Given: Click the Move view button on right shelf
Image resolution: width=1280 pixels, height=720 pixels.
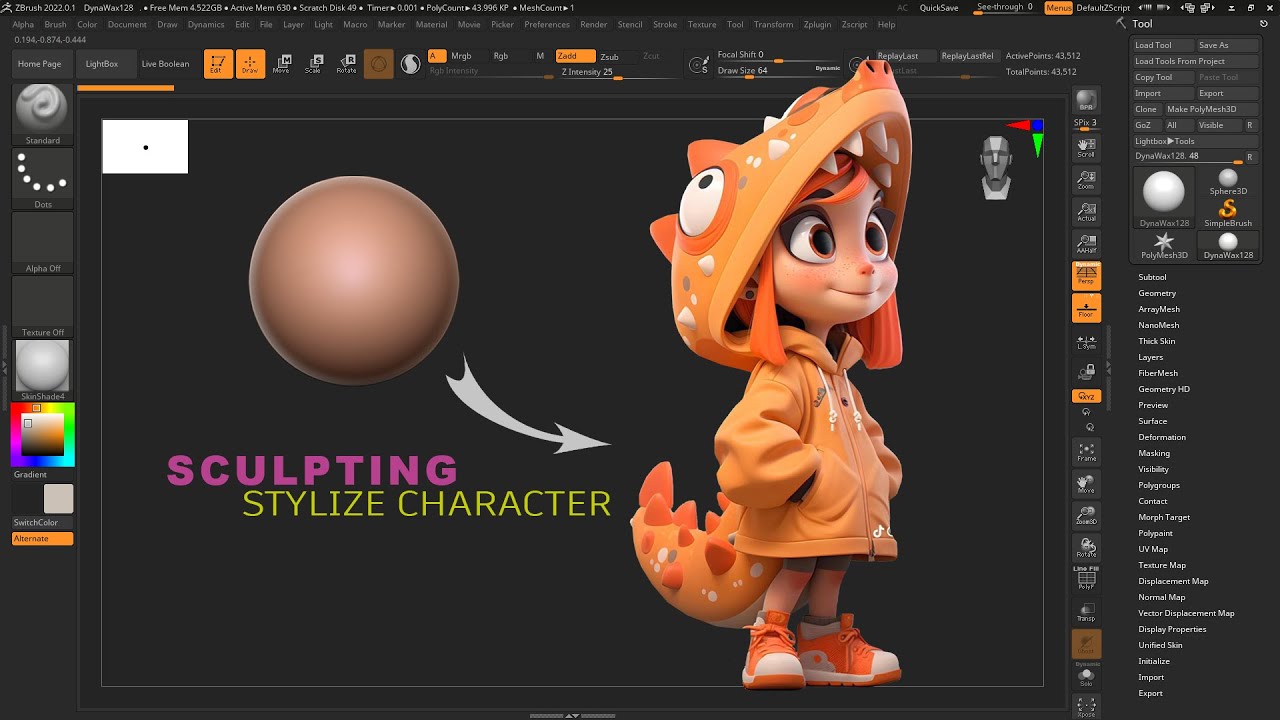Looking at the screenshot, I should coord(1086,484).
